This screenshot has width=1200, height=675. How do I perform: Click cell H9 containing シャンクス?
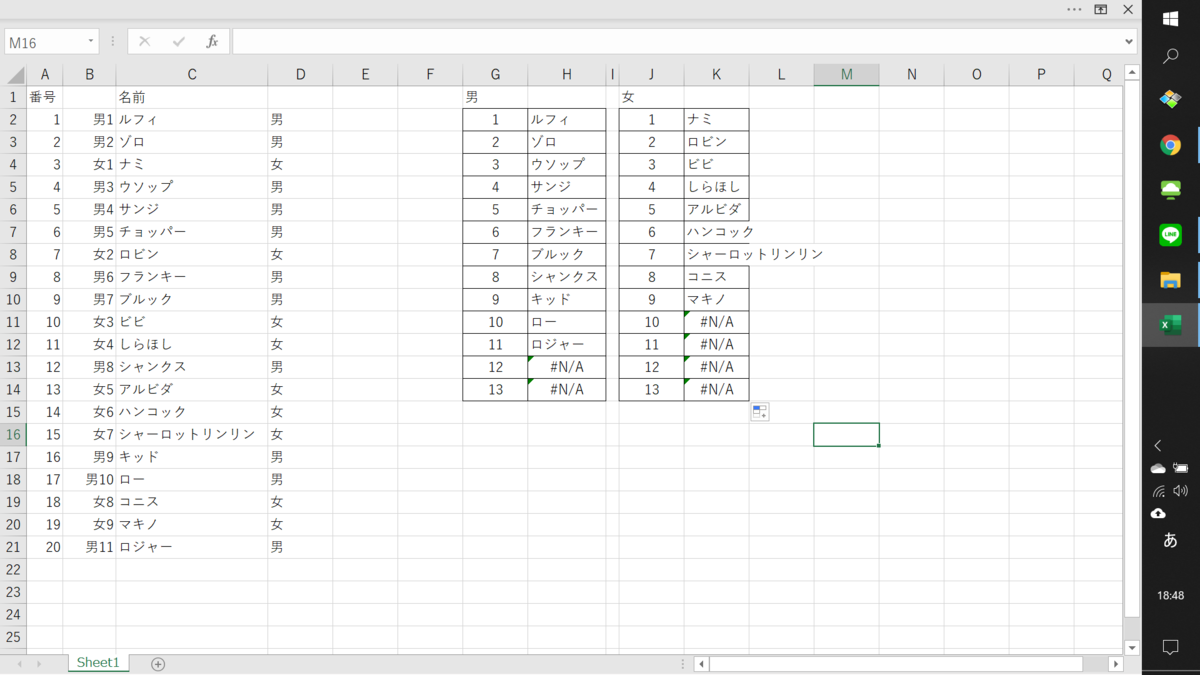coord(567,277)
